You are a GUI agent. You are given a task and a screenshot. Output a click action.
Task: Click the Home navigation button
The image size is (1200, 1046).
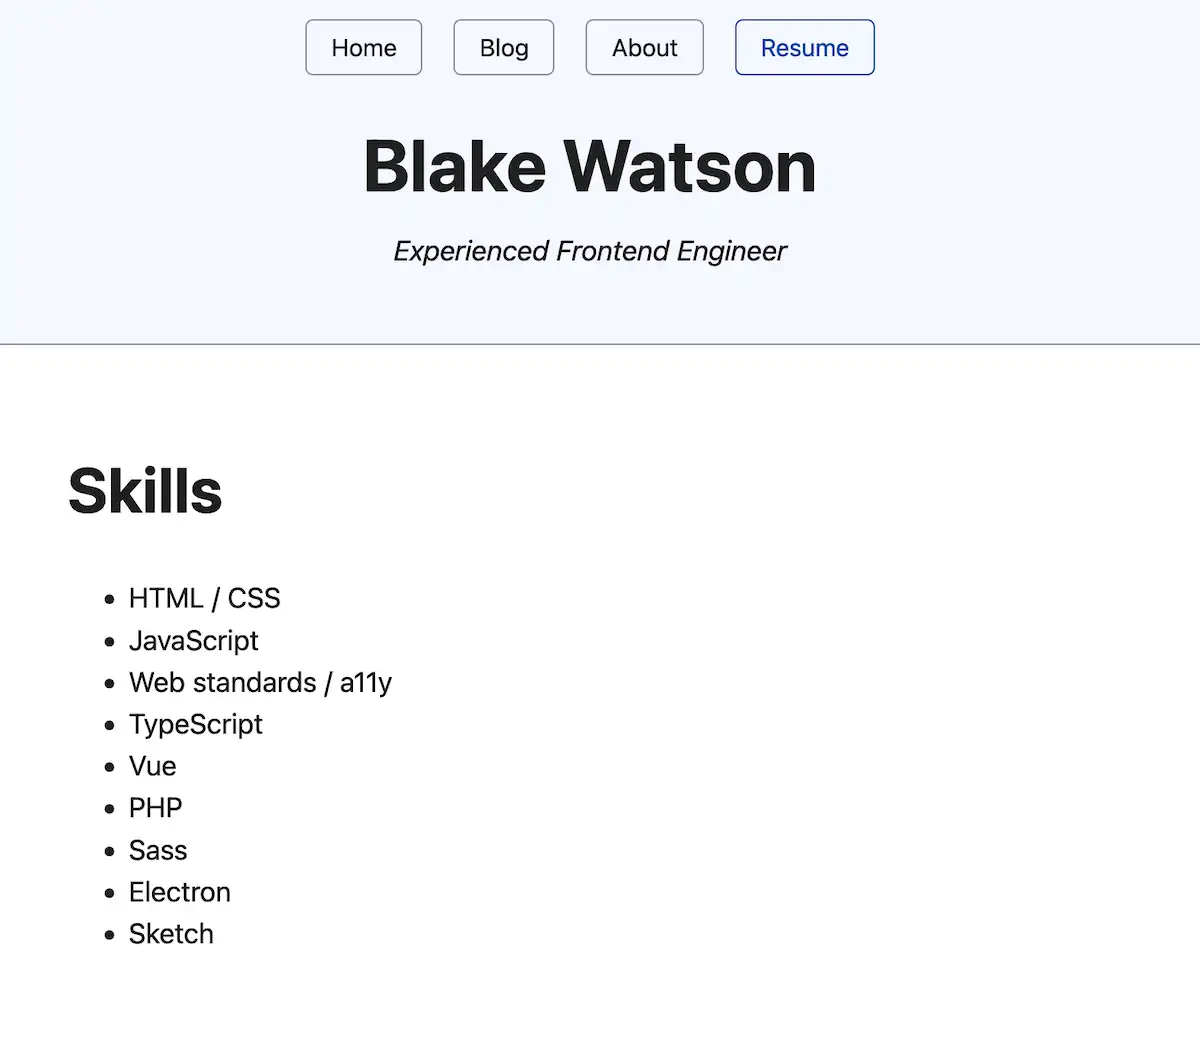pos(363,47)
